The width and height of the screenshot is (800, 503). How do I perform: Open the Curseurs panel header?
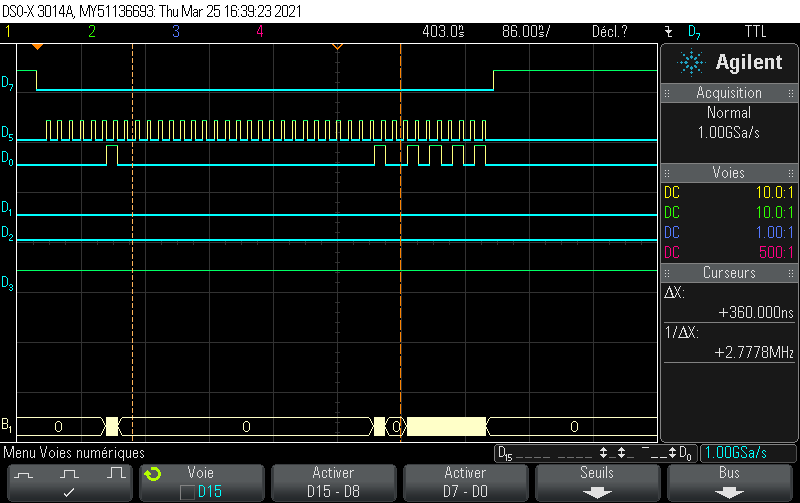tap(729, 273)
